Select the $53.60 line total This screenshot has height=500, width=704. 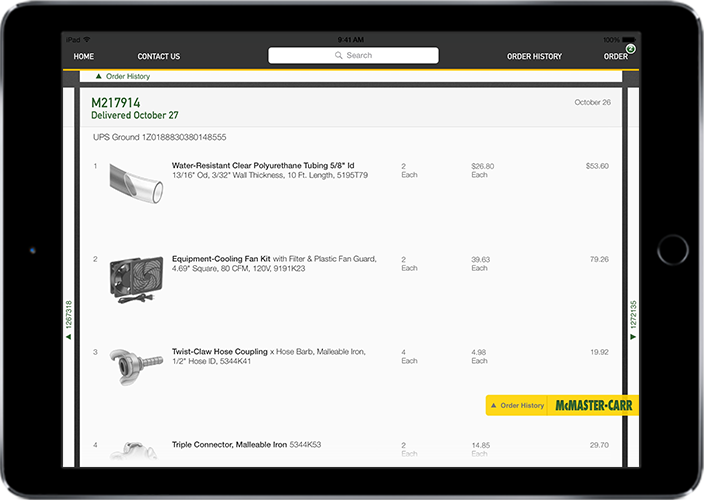point(597,166)
